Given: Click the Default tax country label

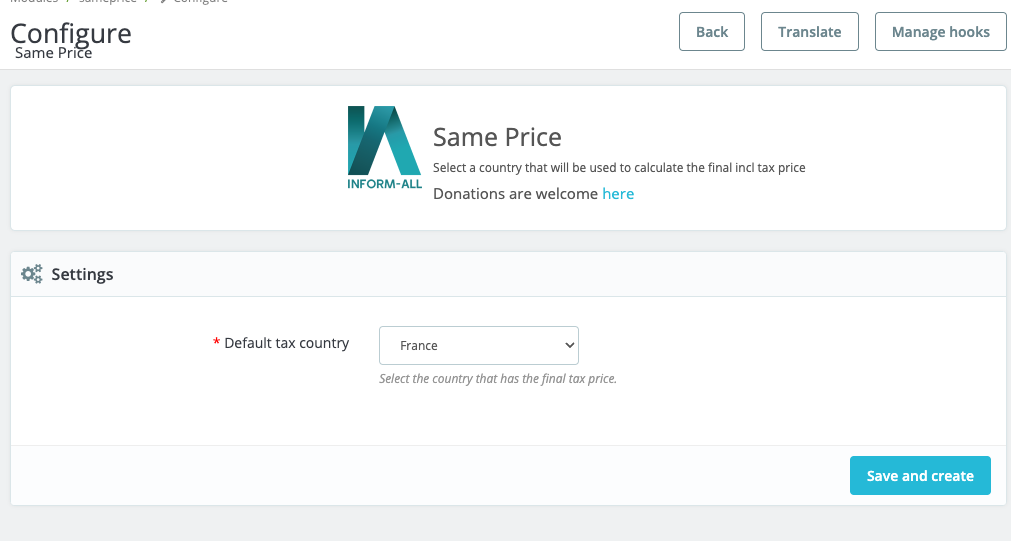Looking at the screenshot, I should click(287, 343).
